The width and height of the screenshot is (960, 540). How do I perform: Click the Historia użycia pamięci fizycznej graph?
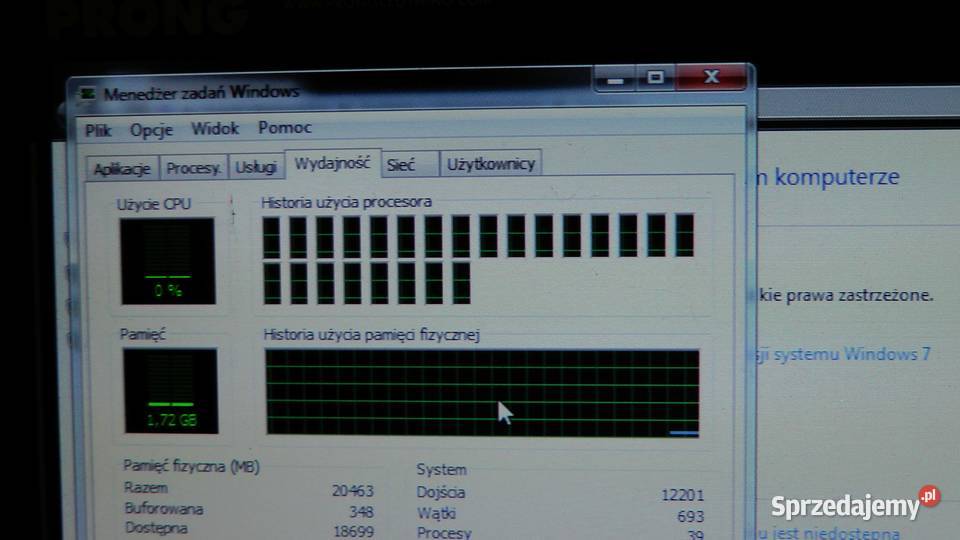[482, 392]
